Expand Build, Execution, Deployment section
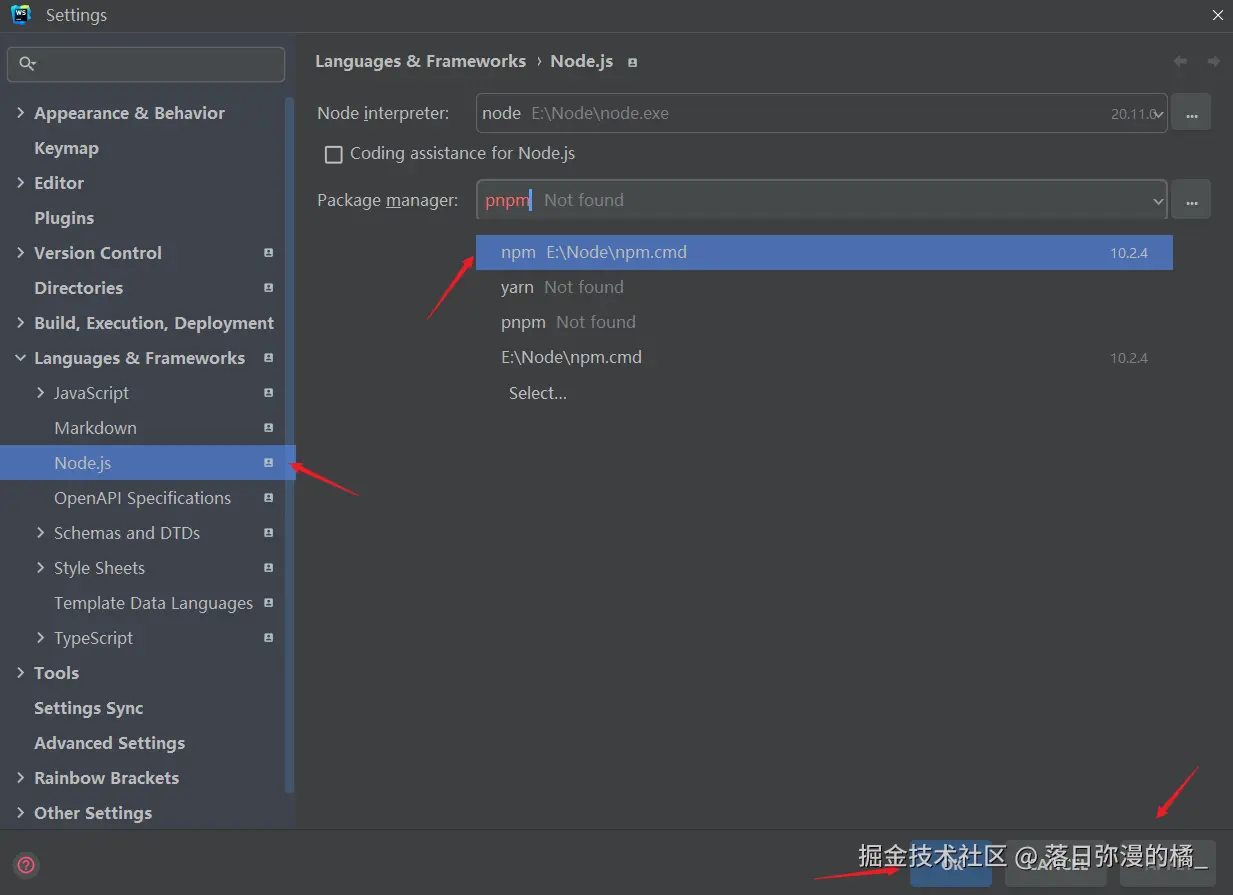Image resolution: width=1233 pixels, height=895 pixels. pyautogui.click(x=20, y=323)
